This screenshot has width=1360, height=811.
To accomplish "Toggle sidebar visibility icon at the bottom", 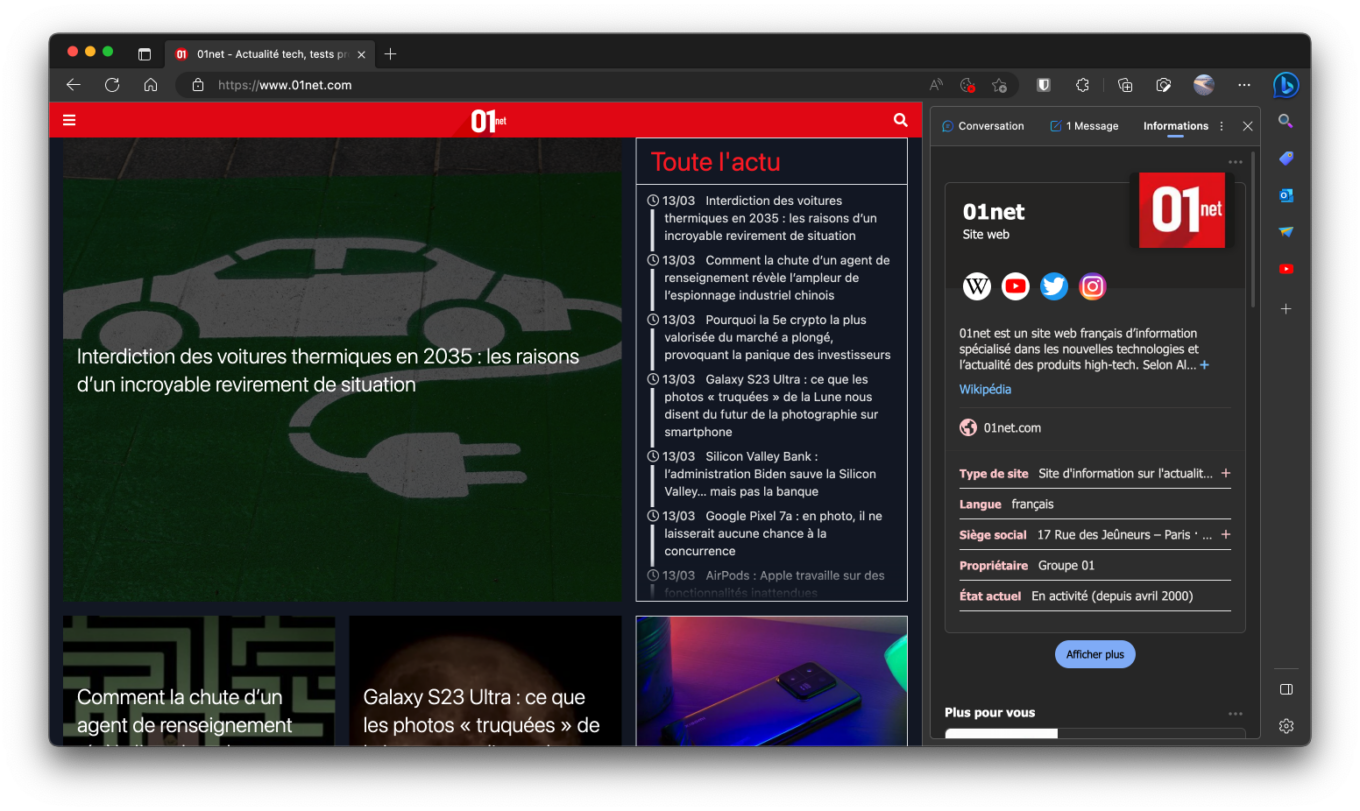I will (1286, 689).
